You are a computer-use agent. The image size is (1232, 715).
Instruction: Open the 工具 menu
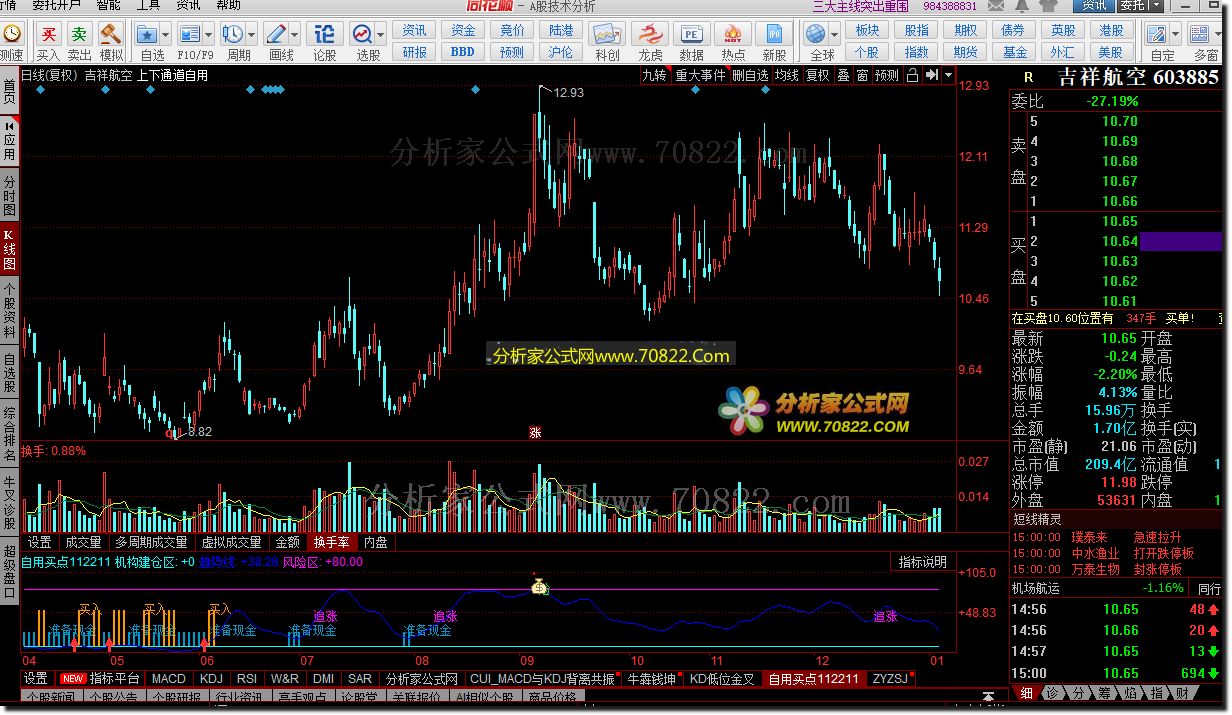tap(148, 5)
